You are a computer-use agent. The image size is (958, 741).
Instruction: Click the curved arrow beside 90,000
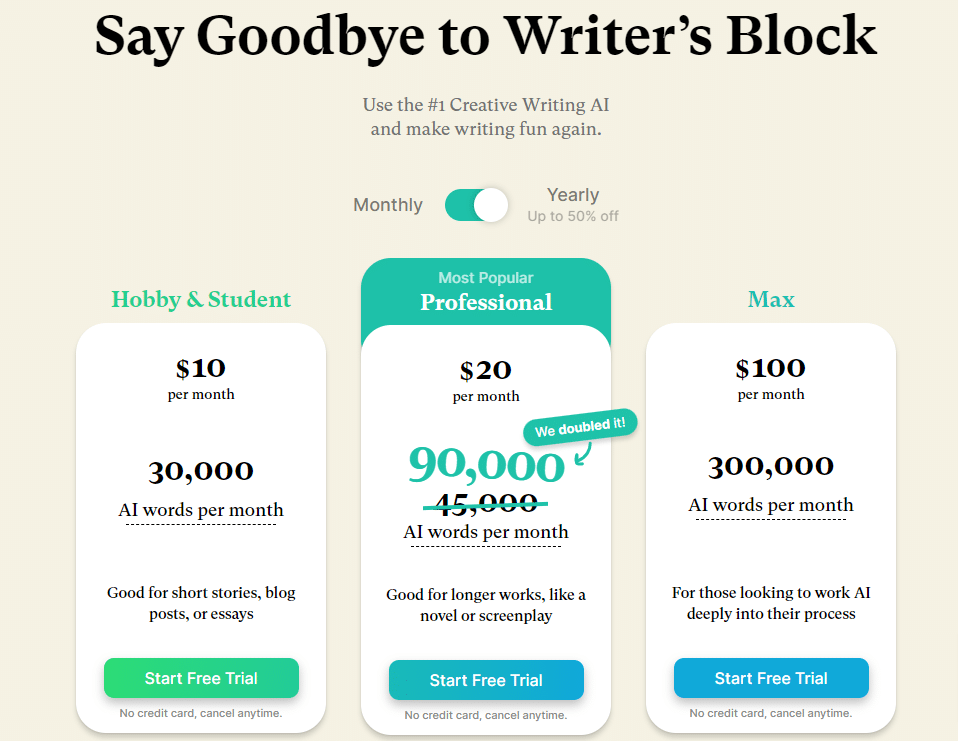[583, 454]
